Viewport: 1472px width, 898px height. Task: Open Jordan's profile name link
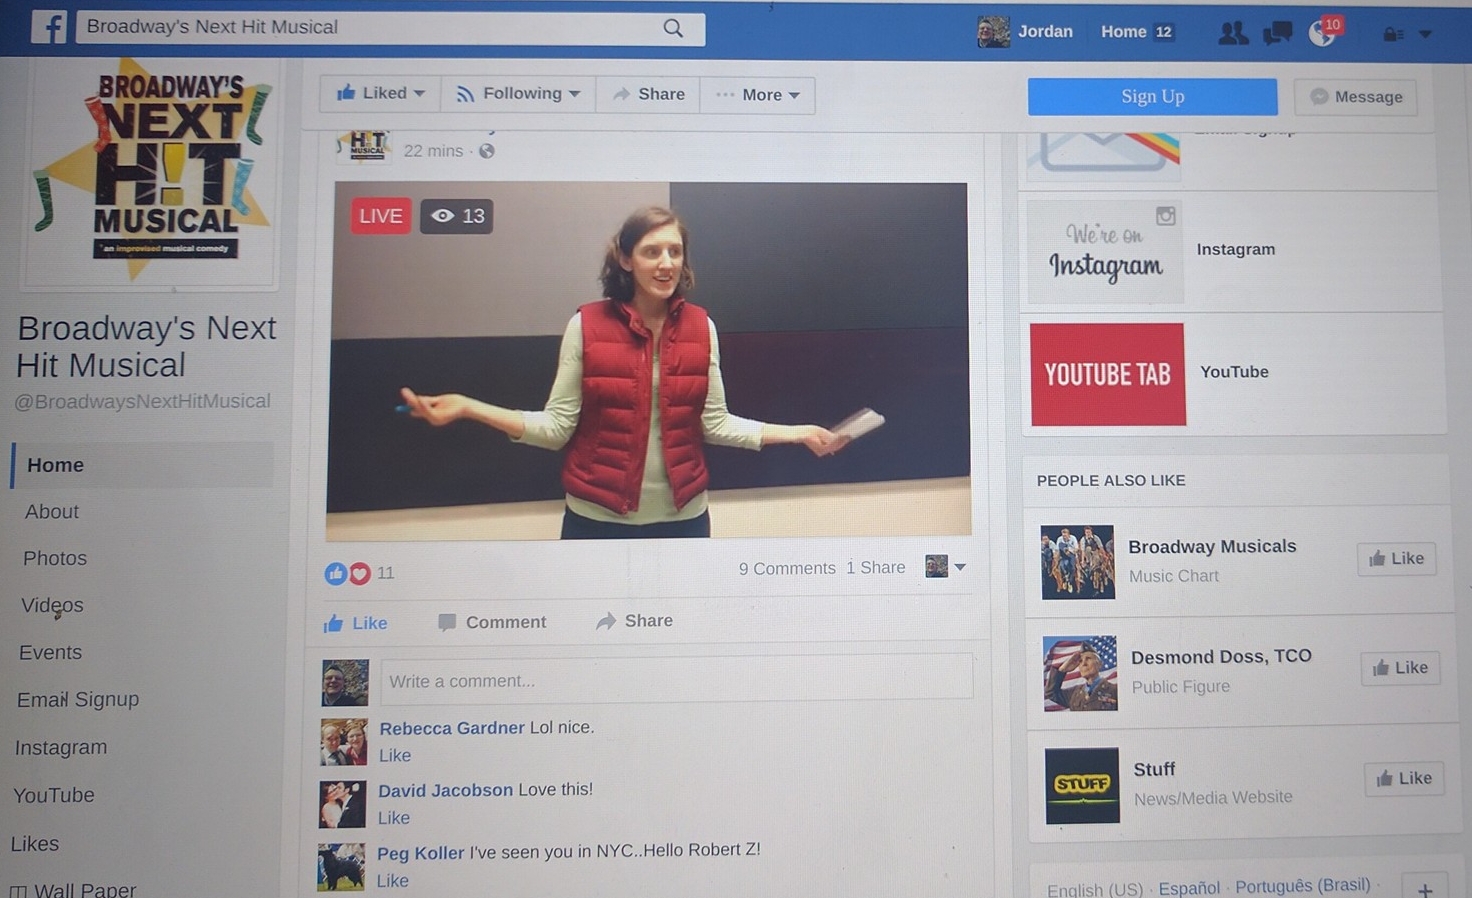(x=1045, y=32)
